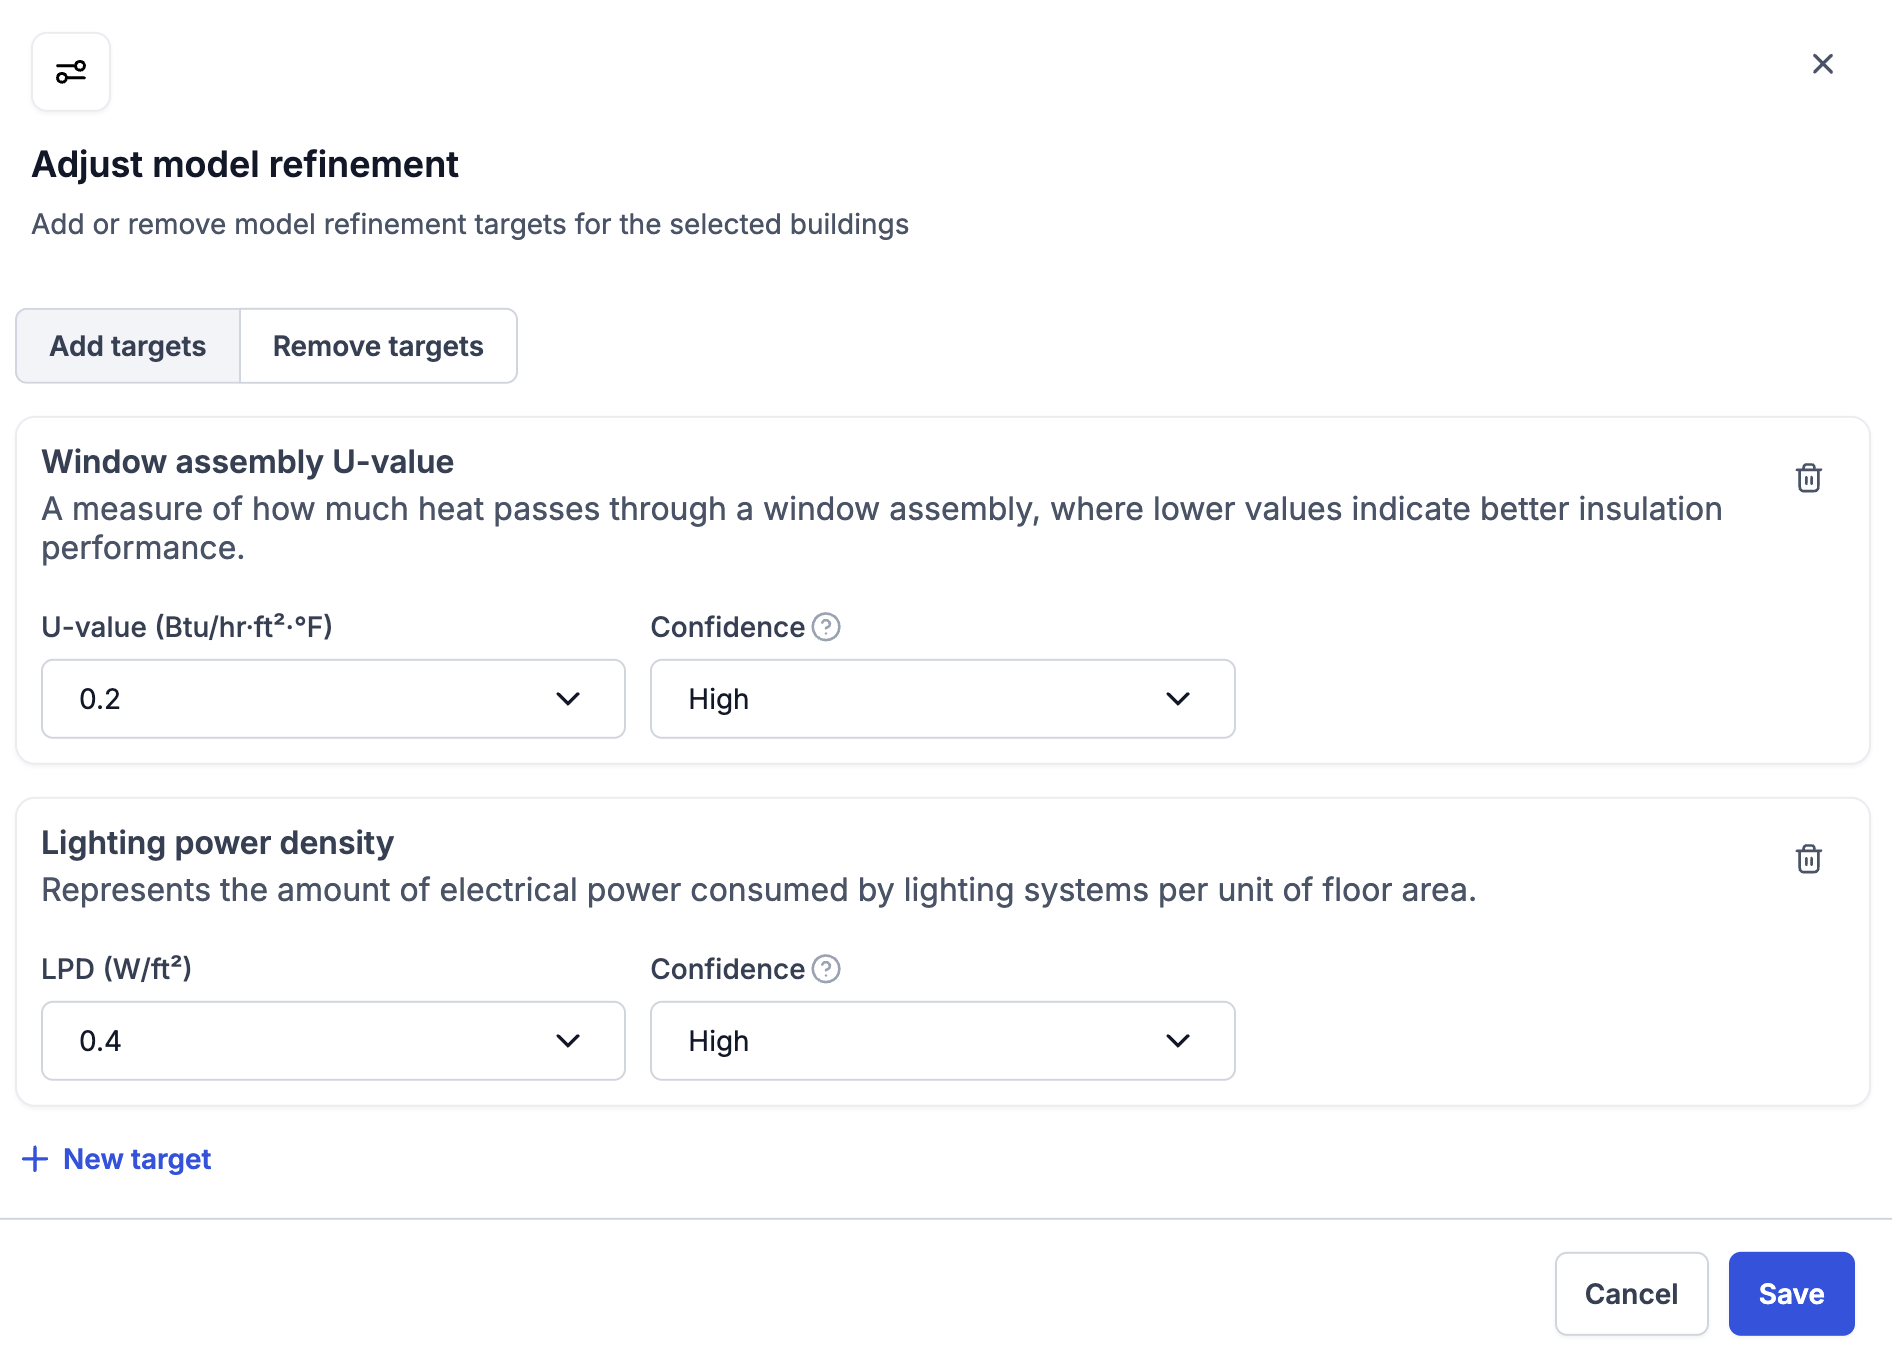The width and height of the screenshot is (1892, 1370).
Task: Click the Adjust model refinement title
Action: click(x=245, y=165)
